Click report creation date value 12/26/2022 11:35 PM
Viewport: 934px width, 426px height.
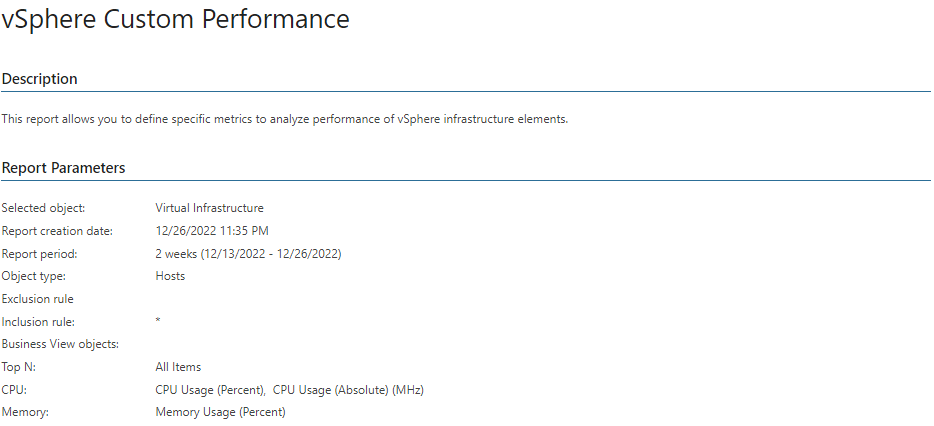click(x=211, y=231)
